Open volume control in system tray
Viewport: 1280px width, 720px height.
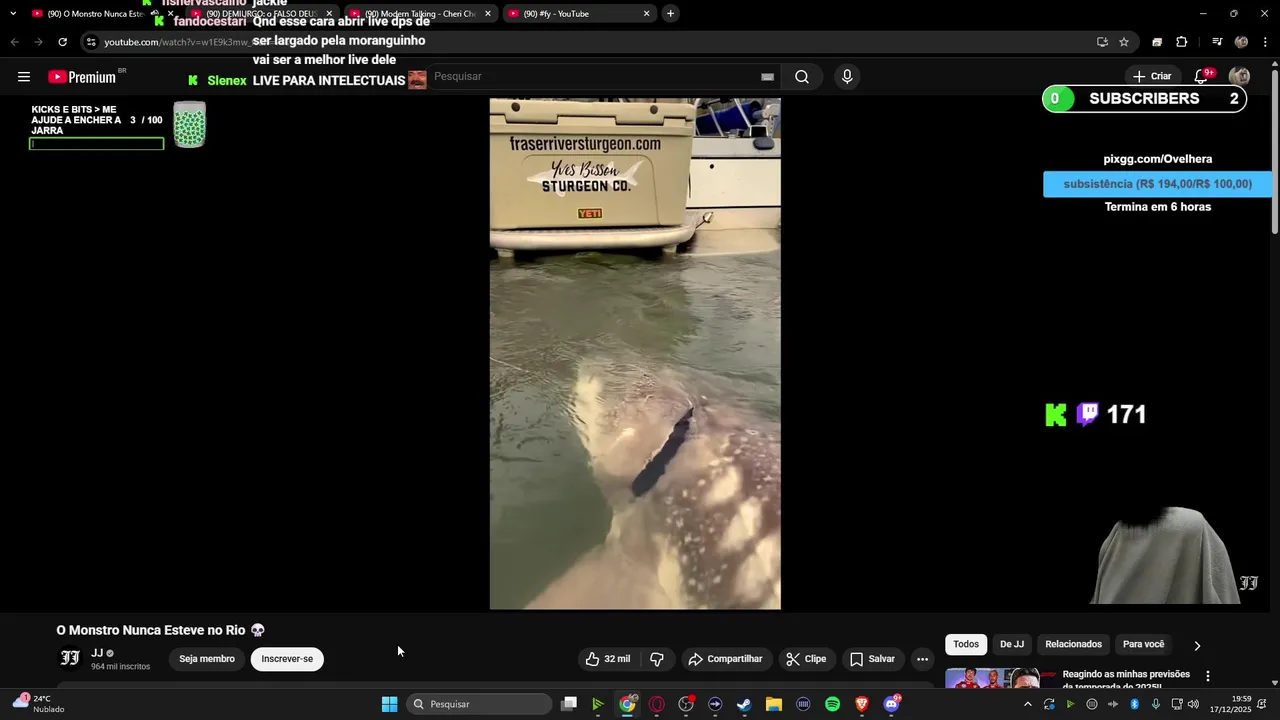[1193, 704]
